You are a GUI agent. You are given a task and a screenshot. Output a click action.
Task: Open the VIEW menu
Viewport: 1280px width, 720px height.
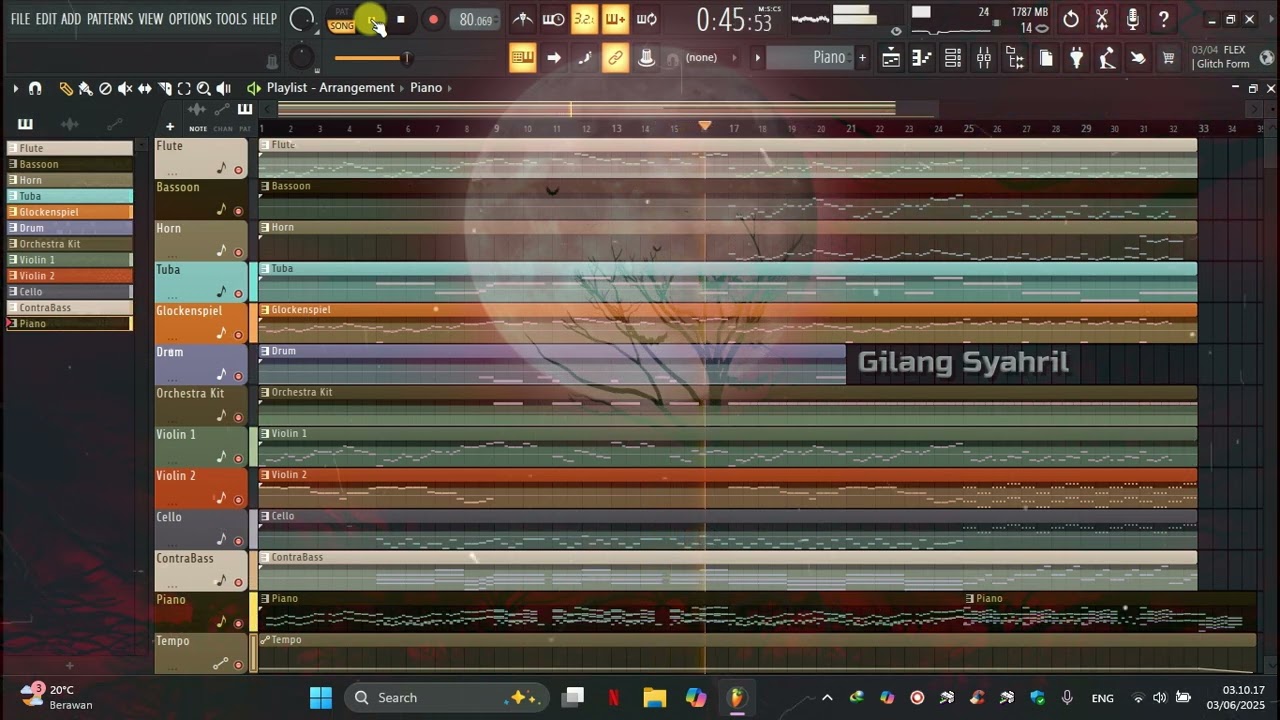point(151,19)
